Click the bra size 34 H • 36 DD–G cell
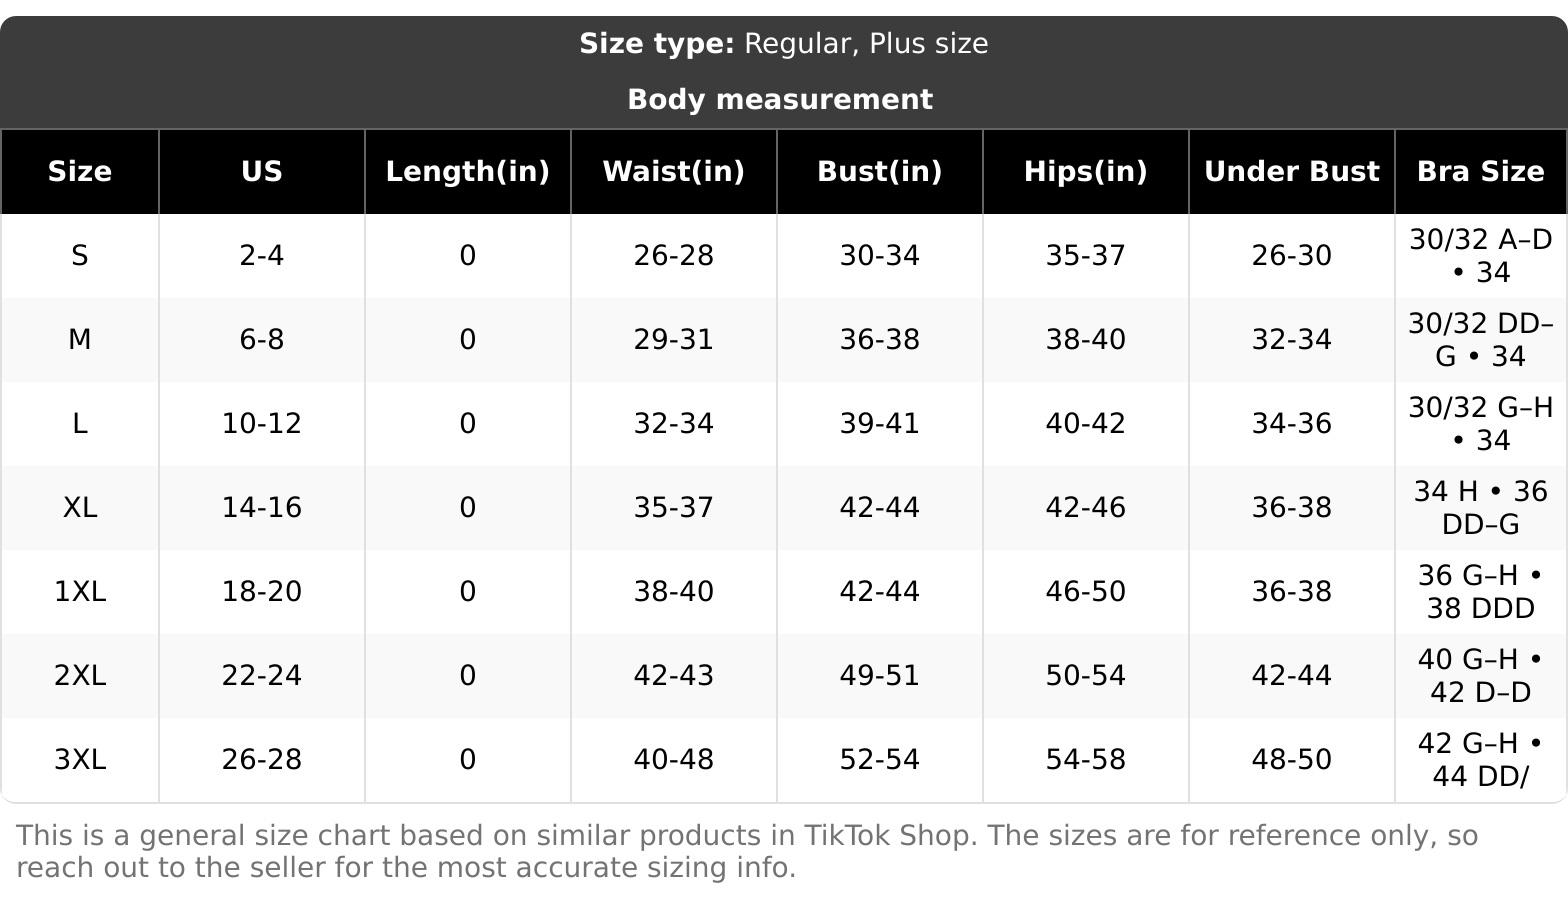Viewport: 1568px width, 900px height. click(x=1481, y=508)
